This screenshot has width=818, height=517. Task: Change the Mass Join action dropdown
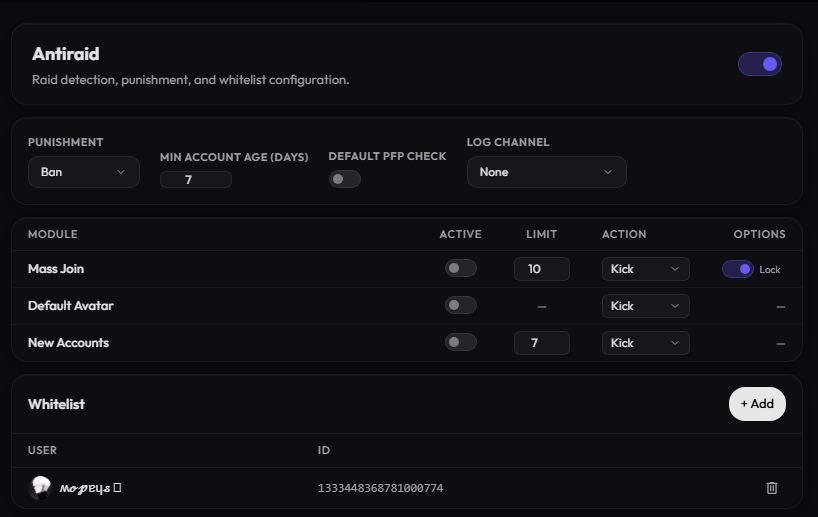(x=646, y=269)
